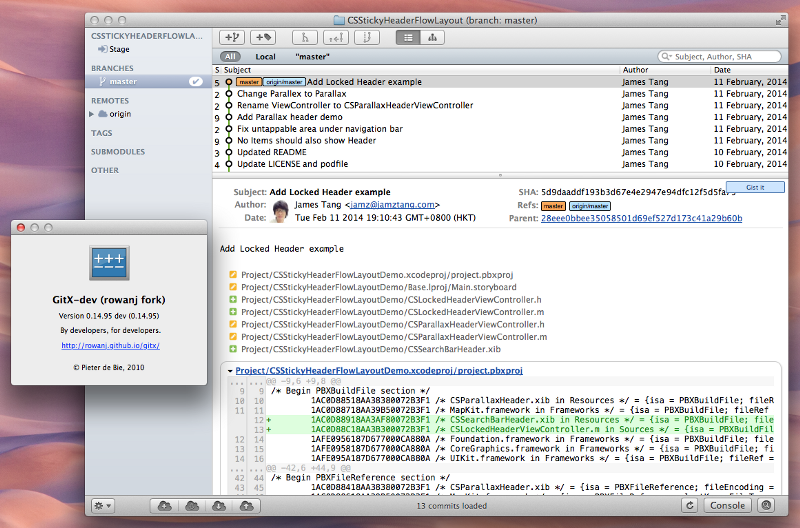The image size is (800, 528).
Task: Collapse the project.pbxproj diff section
Action: [x=231, y=370]
